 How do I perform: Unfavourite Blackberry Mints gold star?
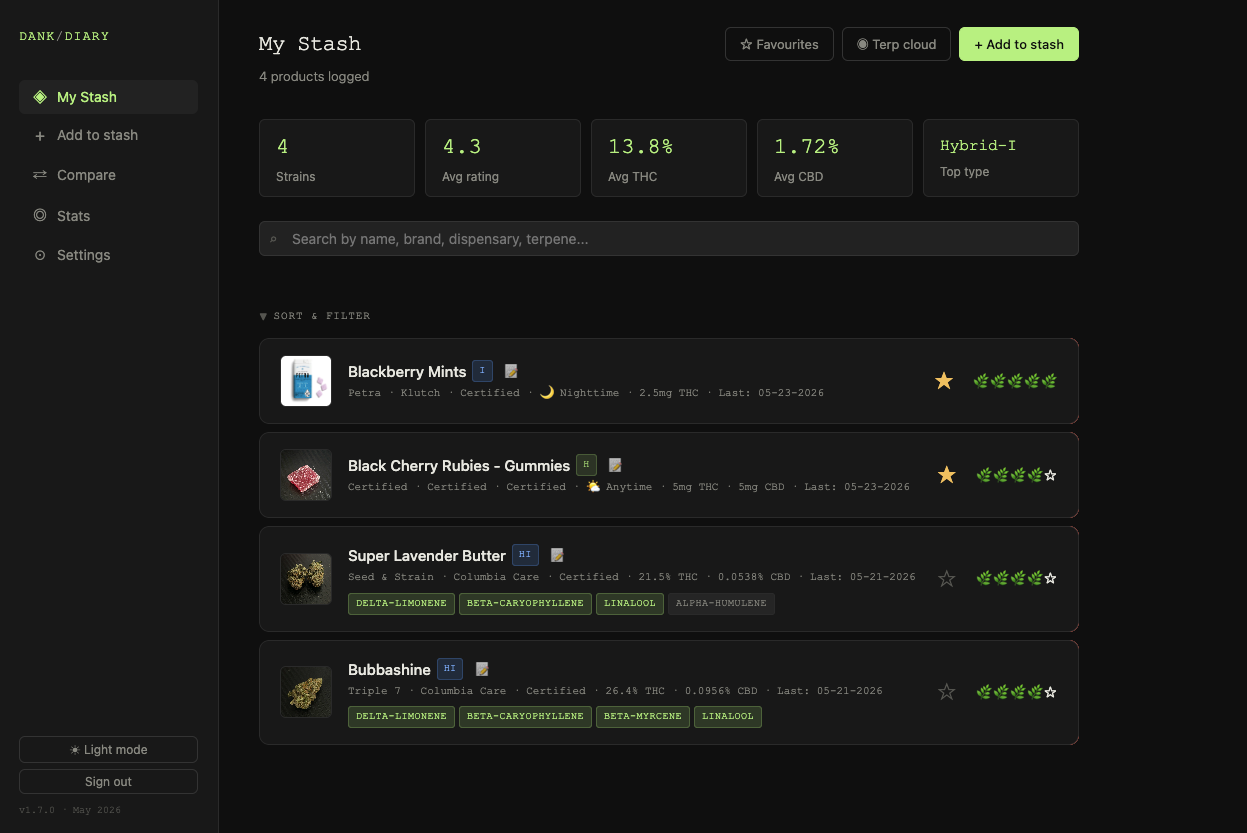click(x=944, y=381)
